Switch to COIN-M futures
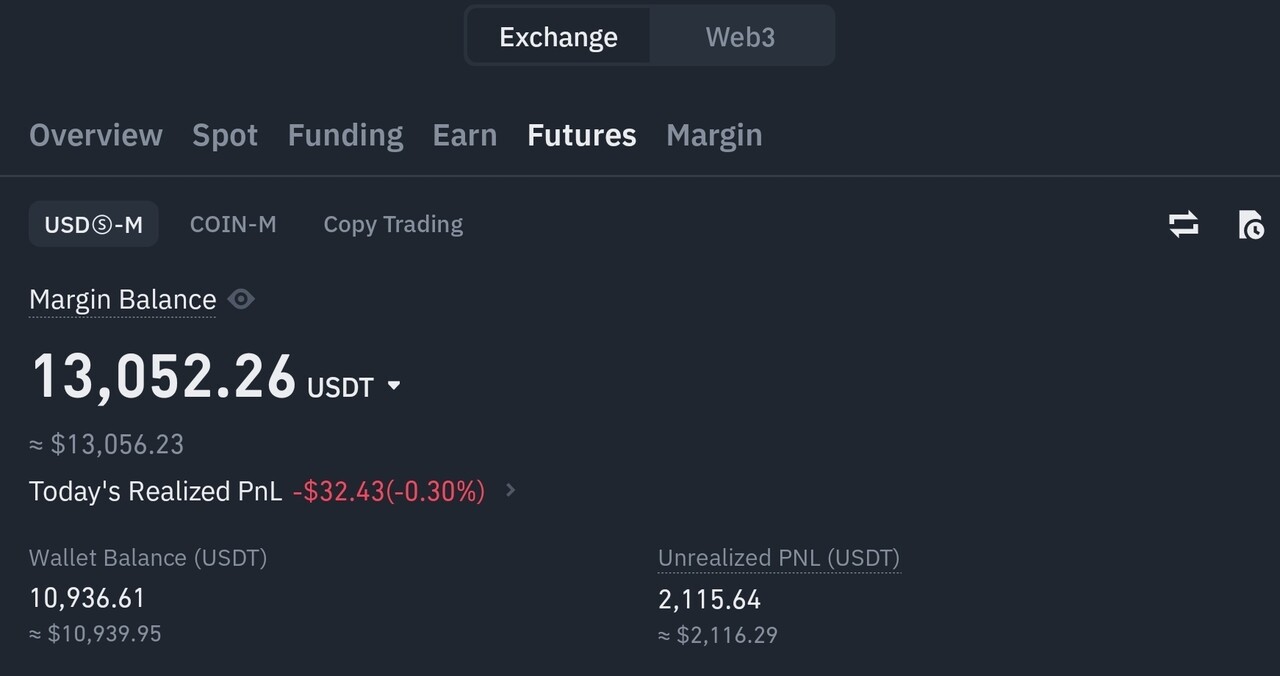 (x=233, y=224)
